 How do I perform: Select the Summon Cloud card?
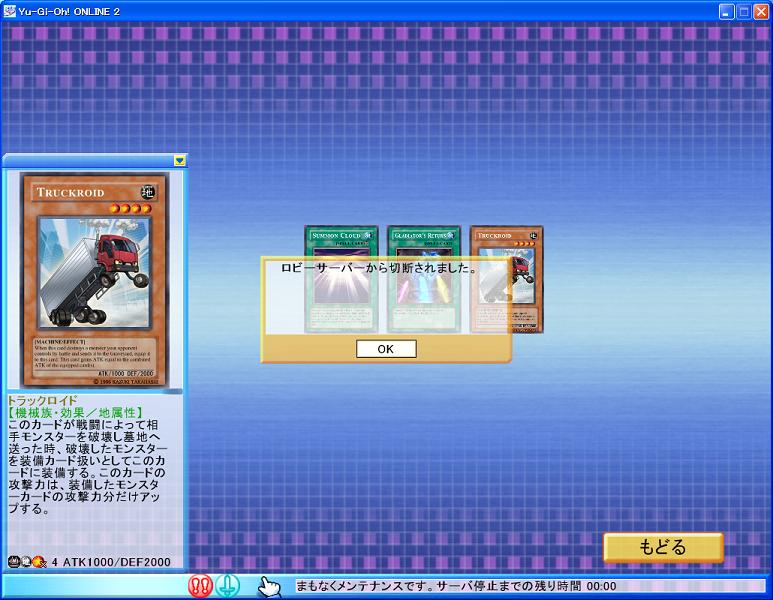(341, 279)
